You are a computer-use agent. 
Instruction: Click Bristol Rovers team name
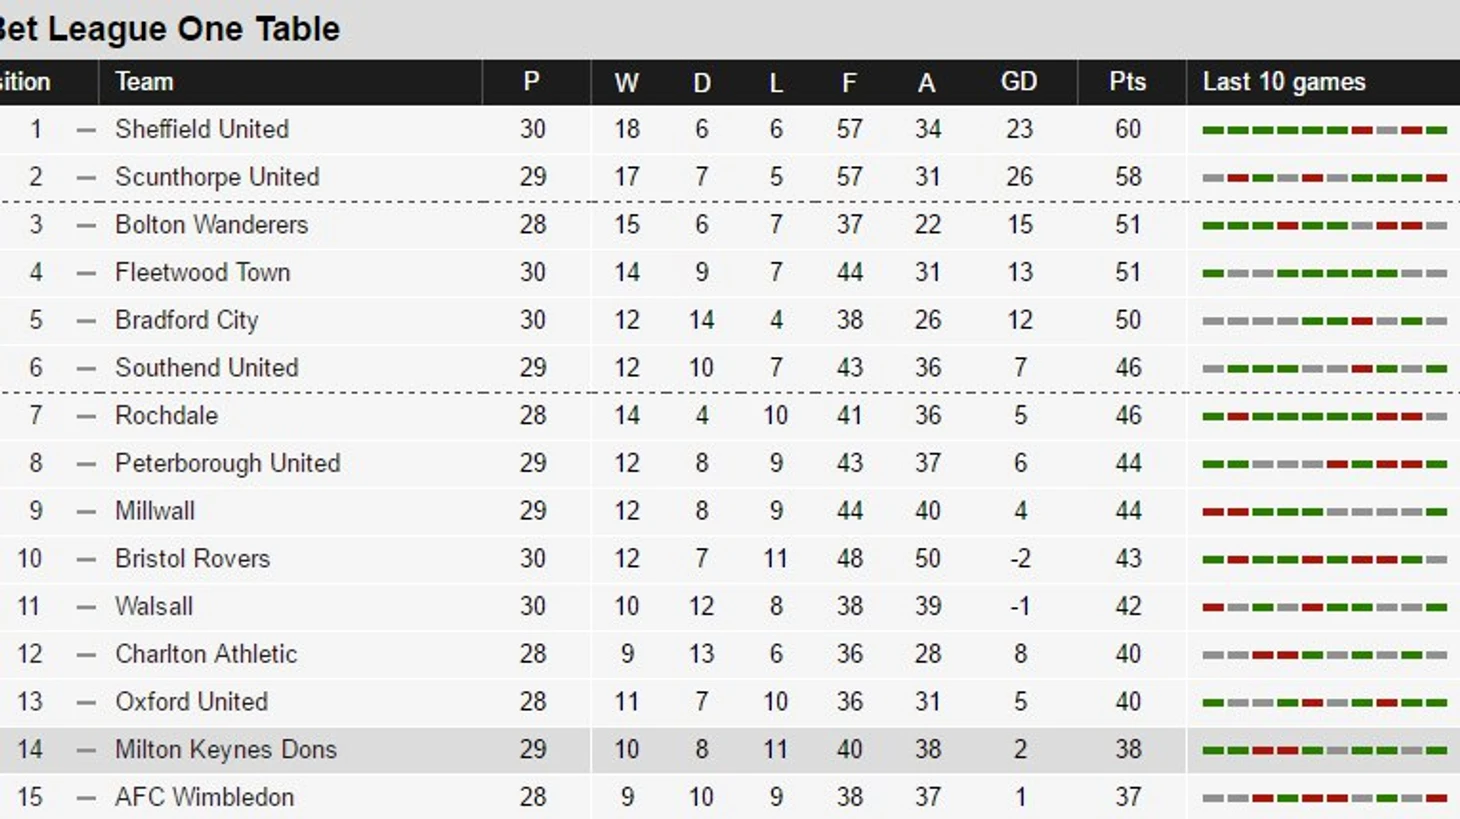coord(192,558)
